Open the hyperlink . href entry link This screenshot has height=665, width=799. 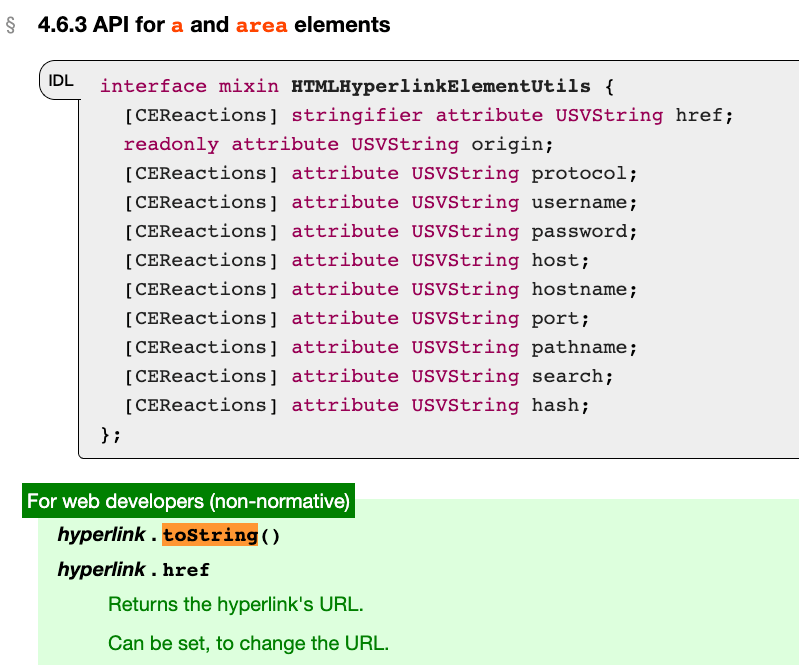pos(186,570)
